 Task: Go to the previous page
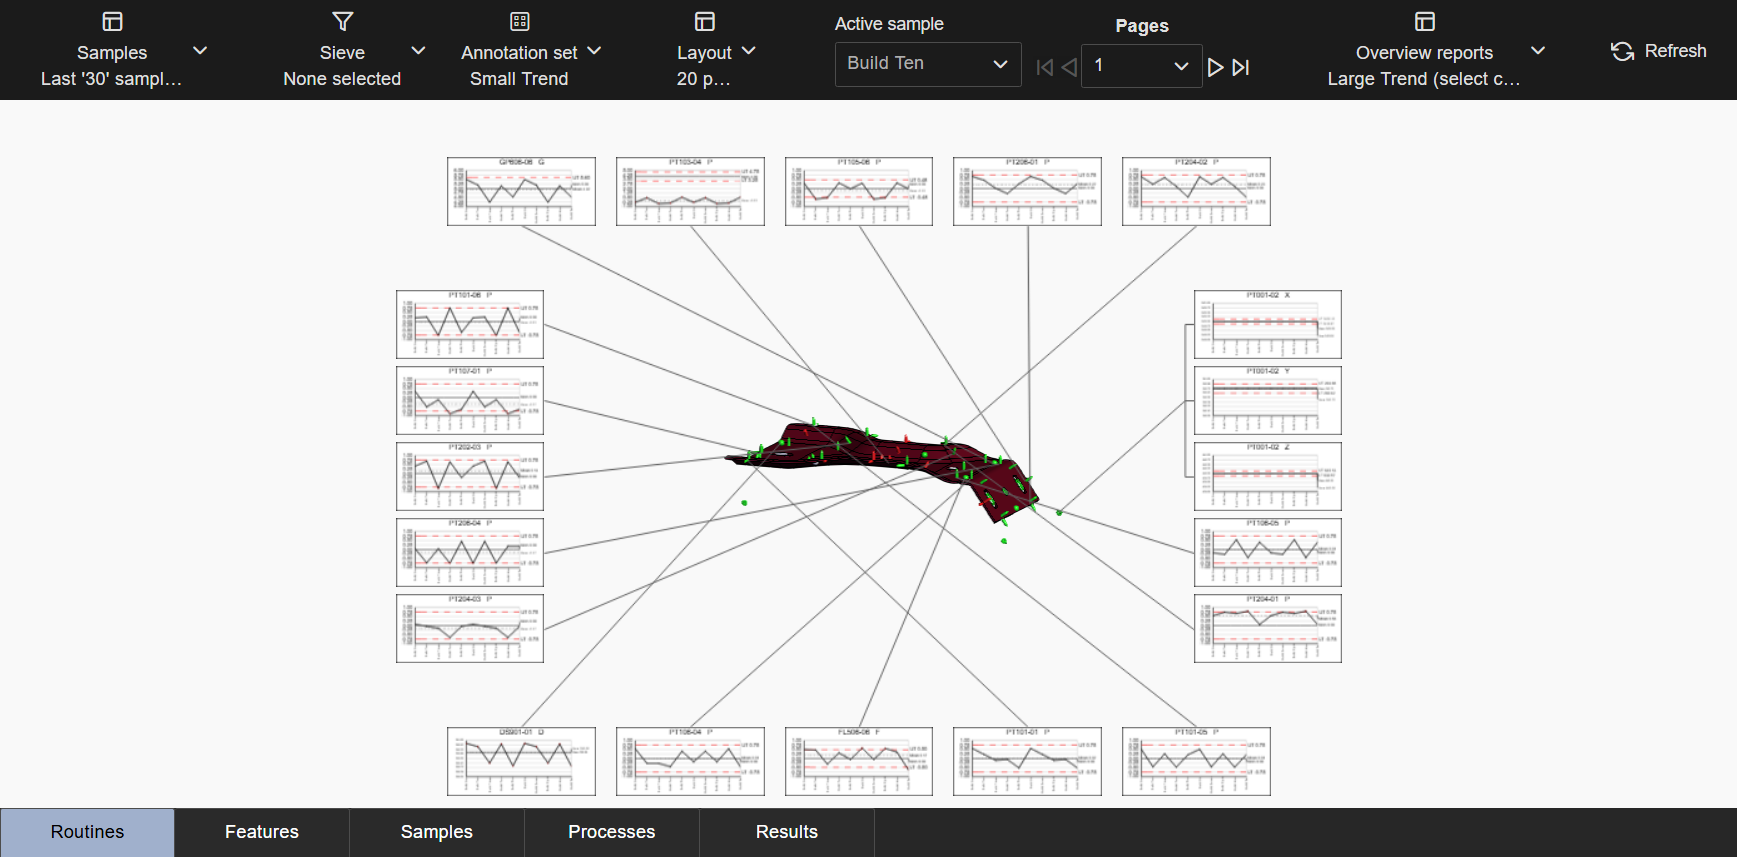(x=1069, y=67)
